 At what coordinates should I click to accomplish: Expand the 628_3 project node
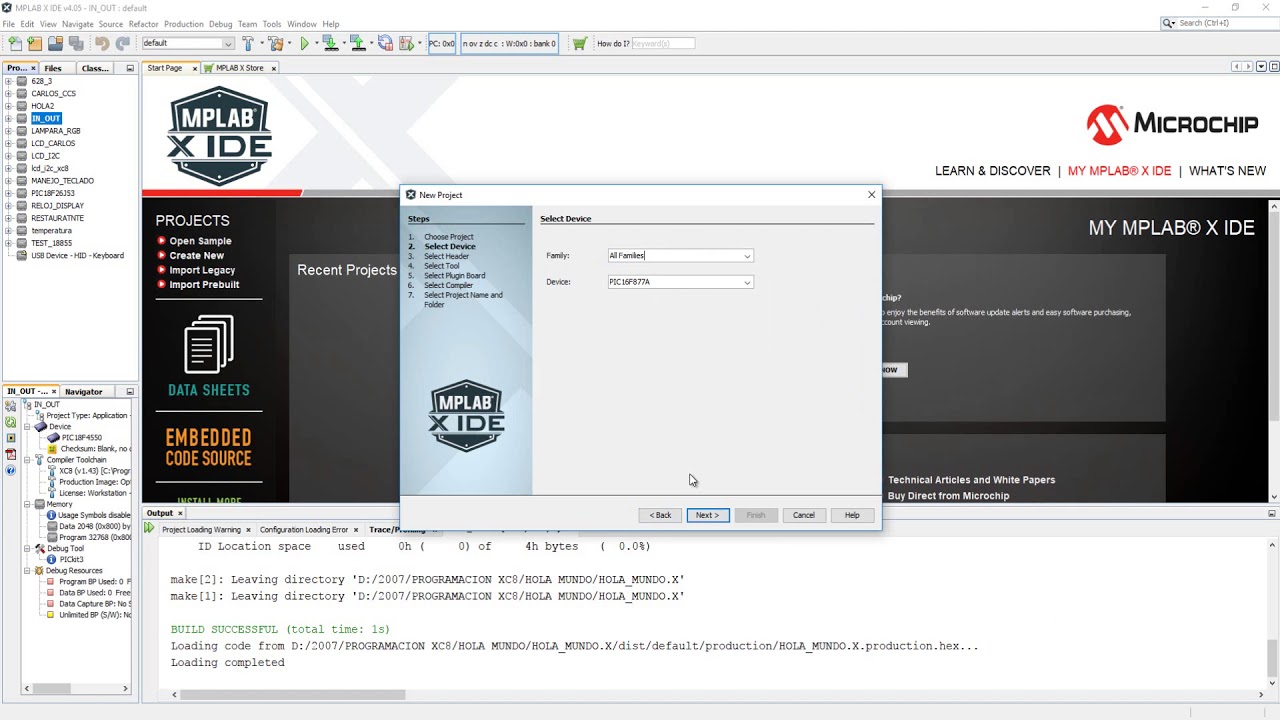(8, 81)
